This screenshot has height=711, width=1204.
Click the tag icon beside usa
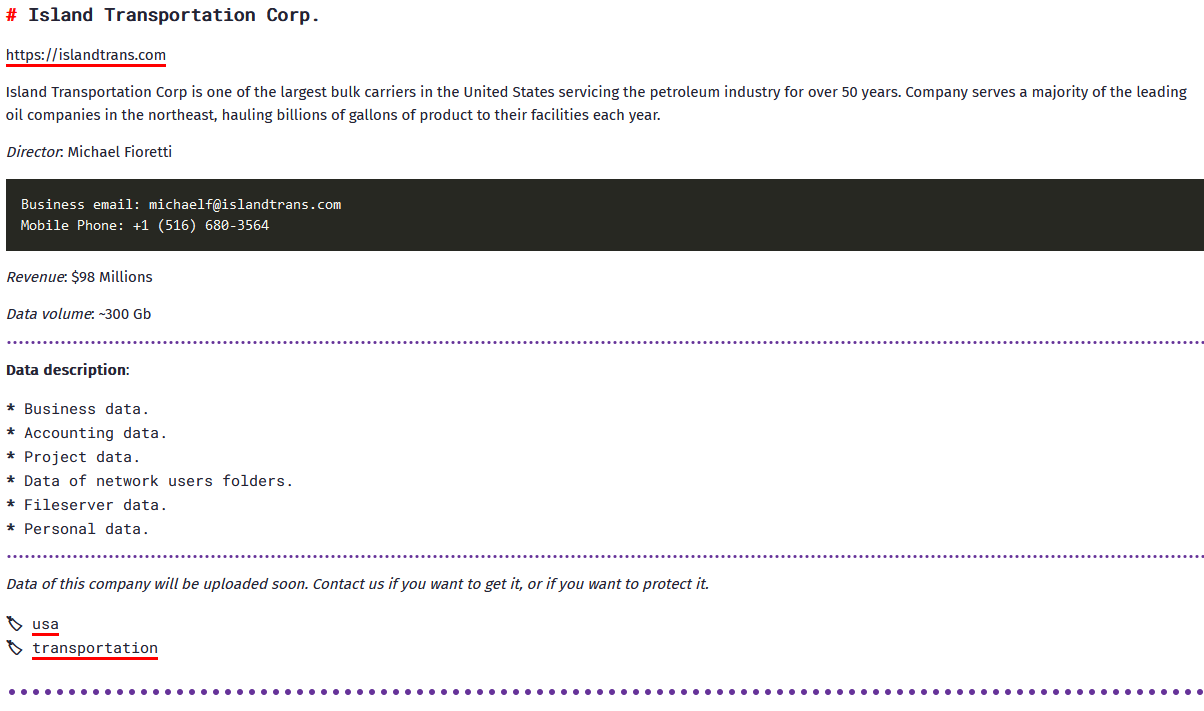tap(14, 624)
